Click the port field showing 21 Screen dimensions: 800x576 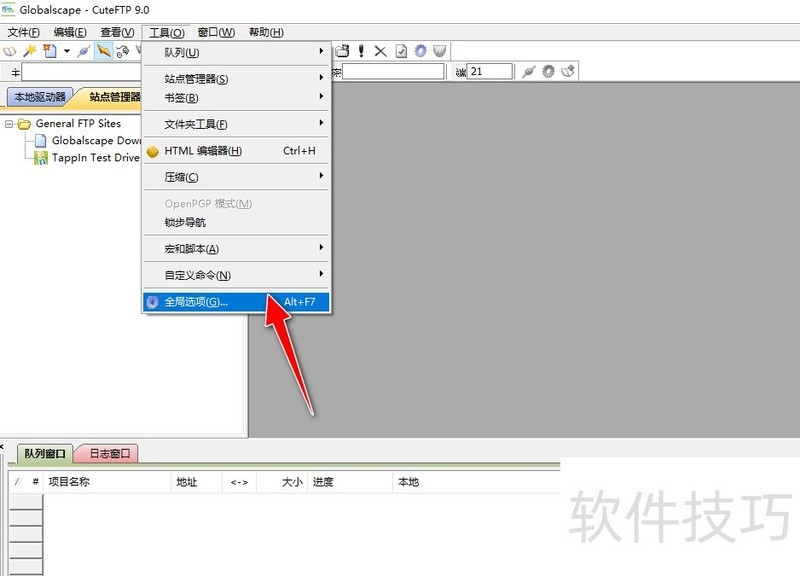tap(490, 72)
